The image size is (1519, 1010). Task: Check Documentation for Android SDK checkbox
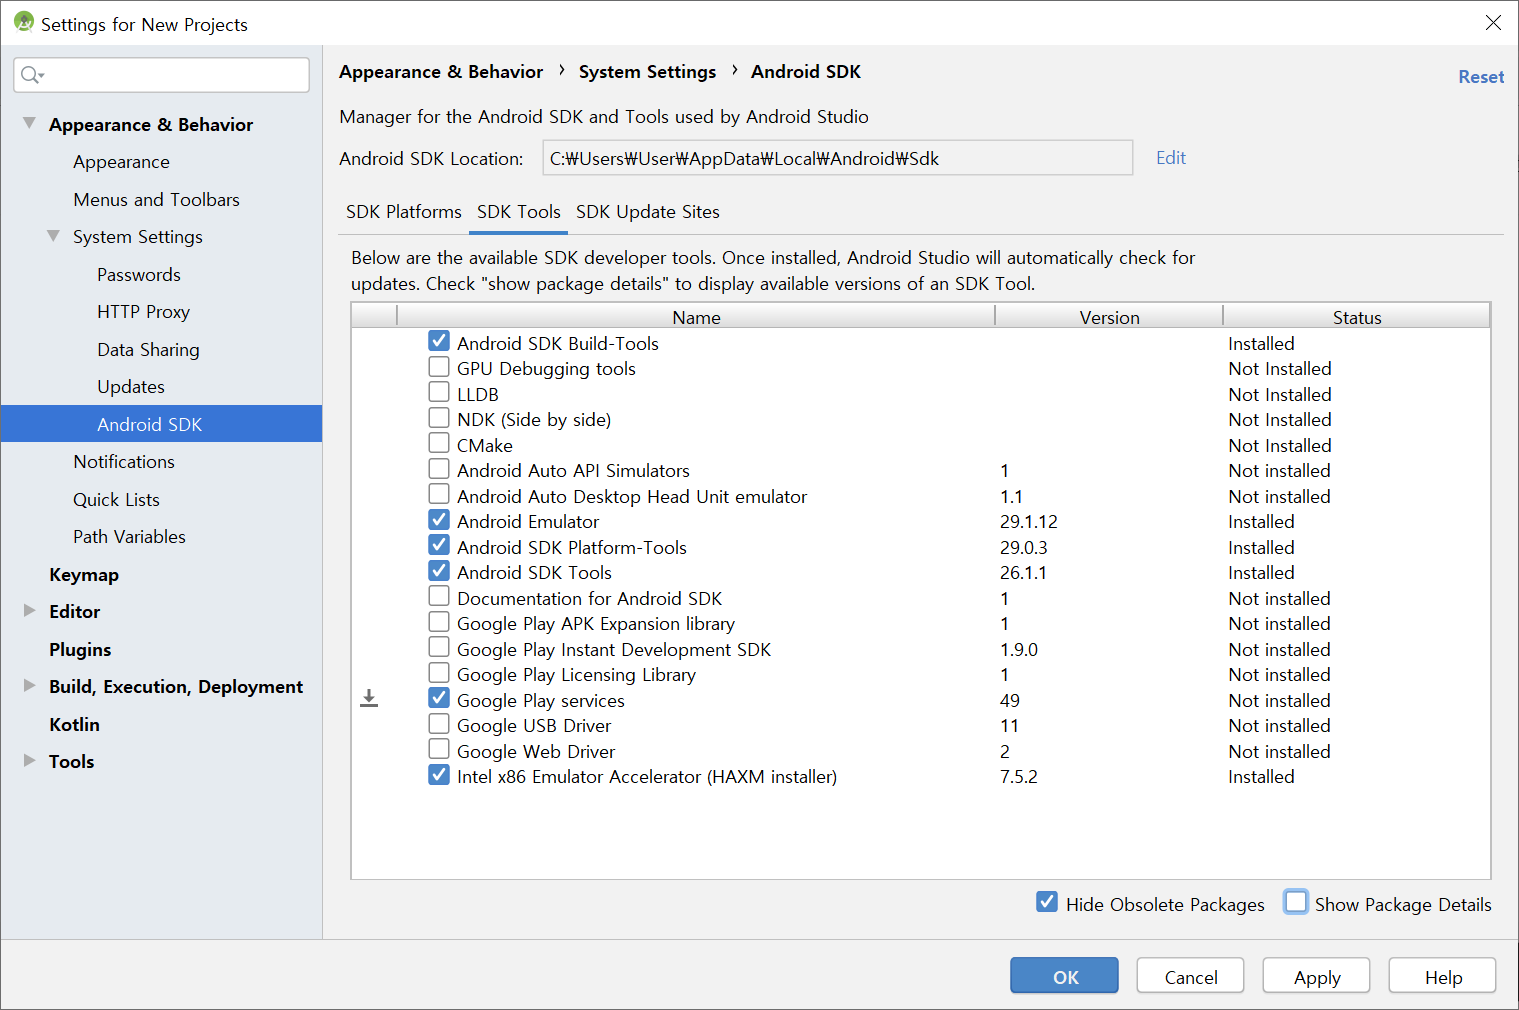[x=439, y=596]
